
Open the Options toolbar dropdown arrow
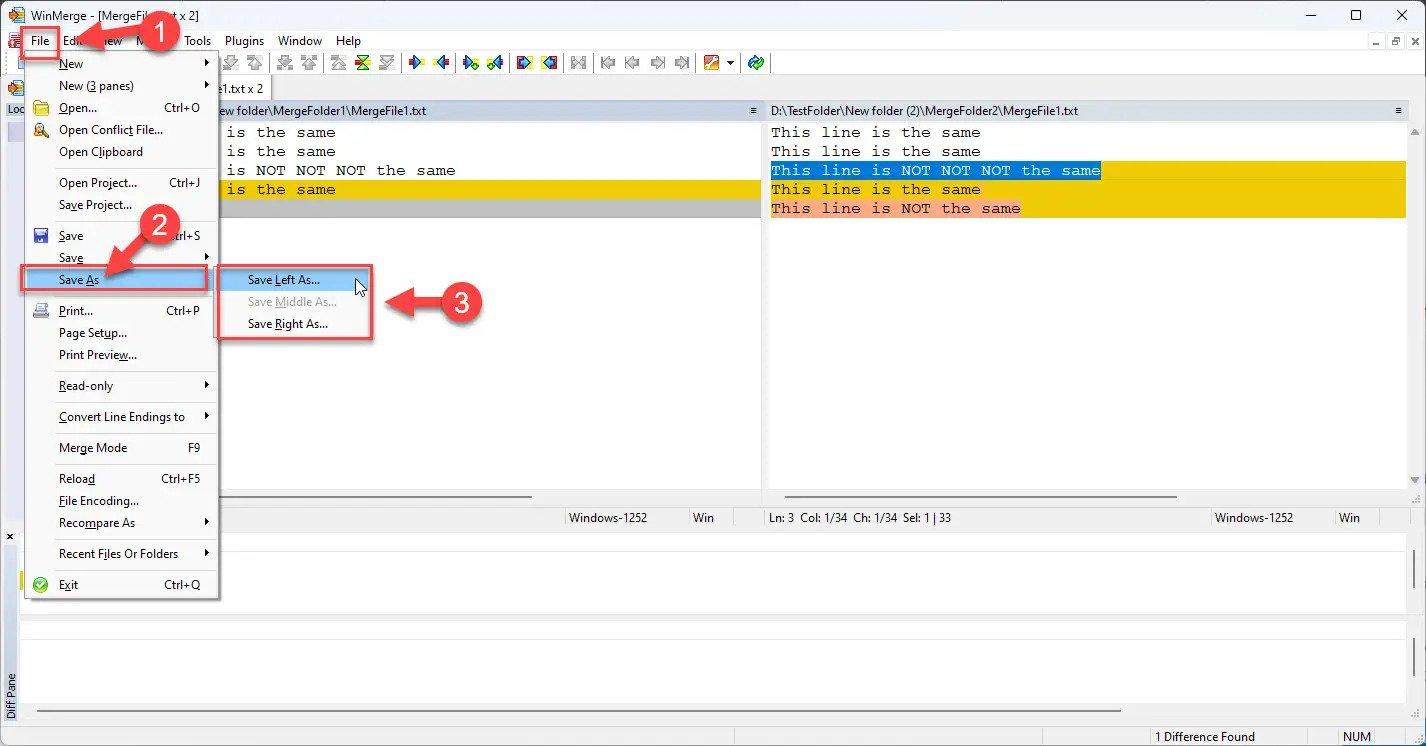730,63
